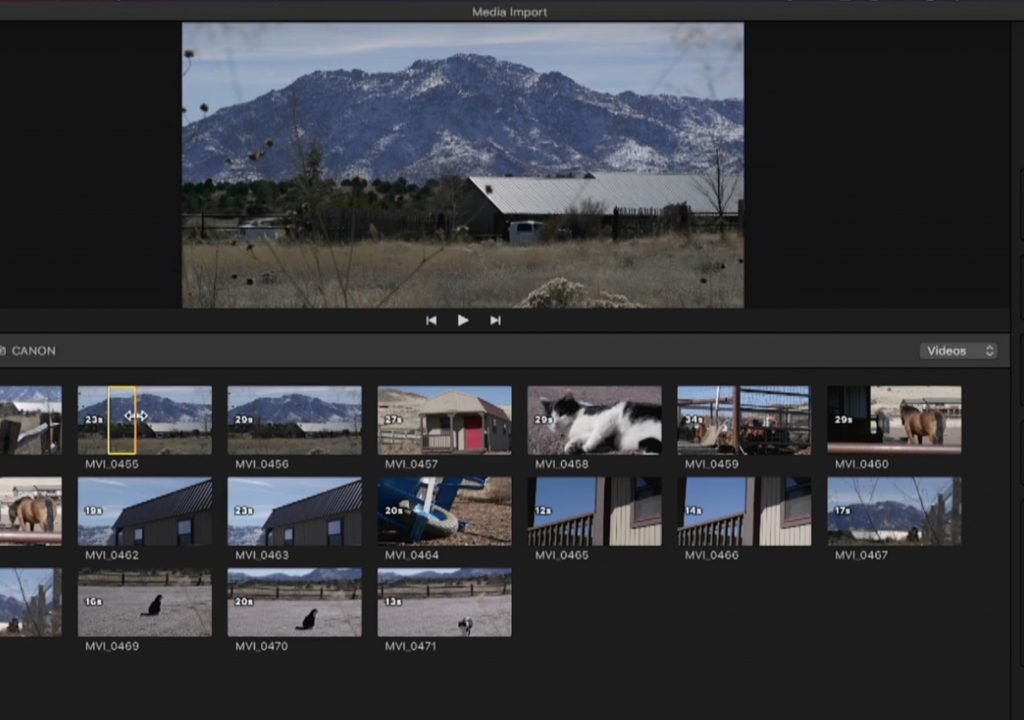The height and width of the screenshot is (720, 1024).
Task: Select MVI_0471 cat clip thumbnail
Action: point(445,602)
